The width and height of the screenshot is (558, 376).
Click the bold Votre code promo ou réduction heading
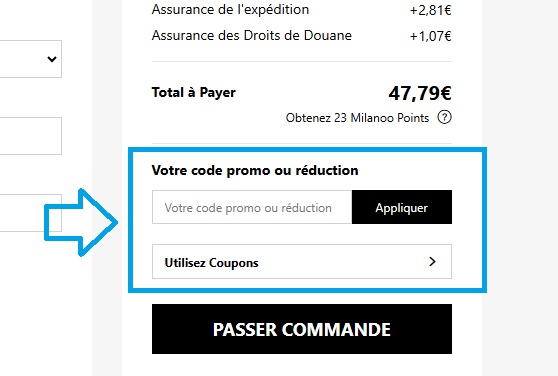click(255, 170)
